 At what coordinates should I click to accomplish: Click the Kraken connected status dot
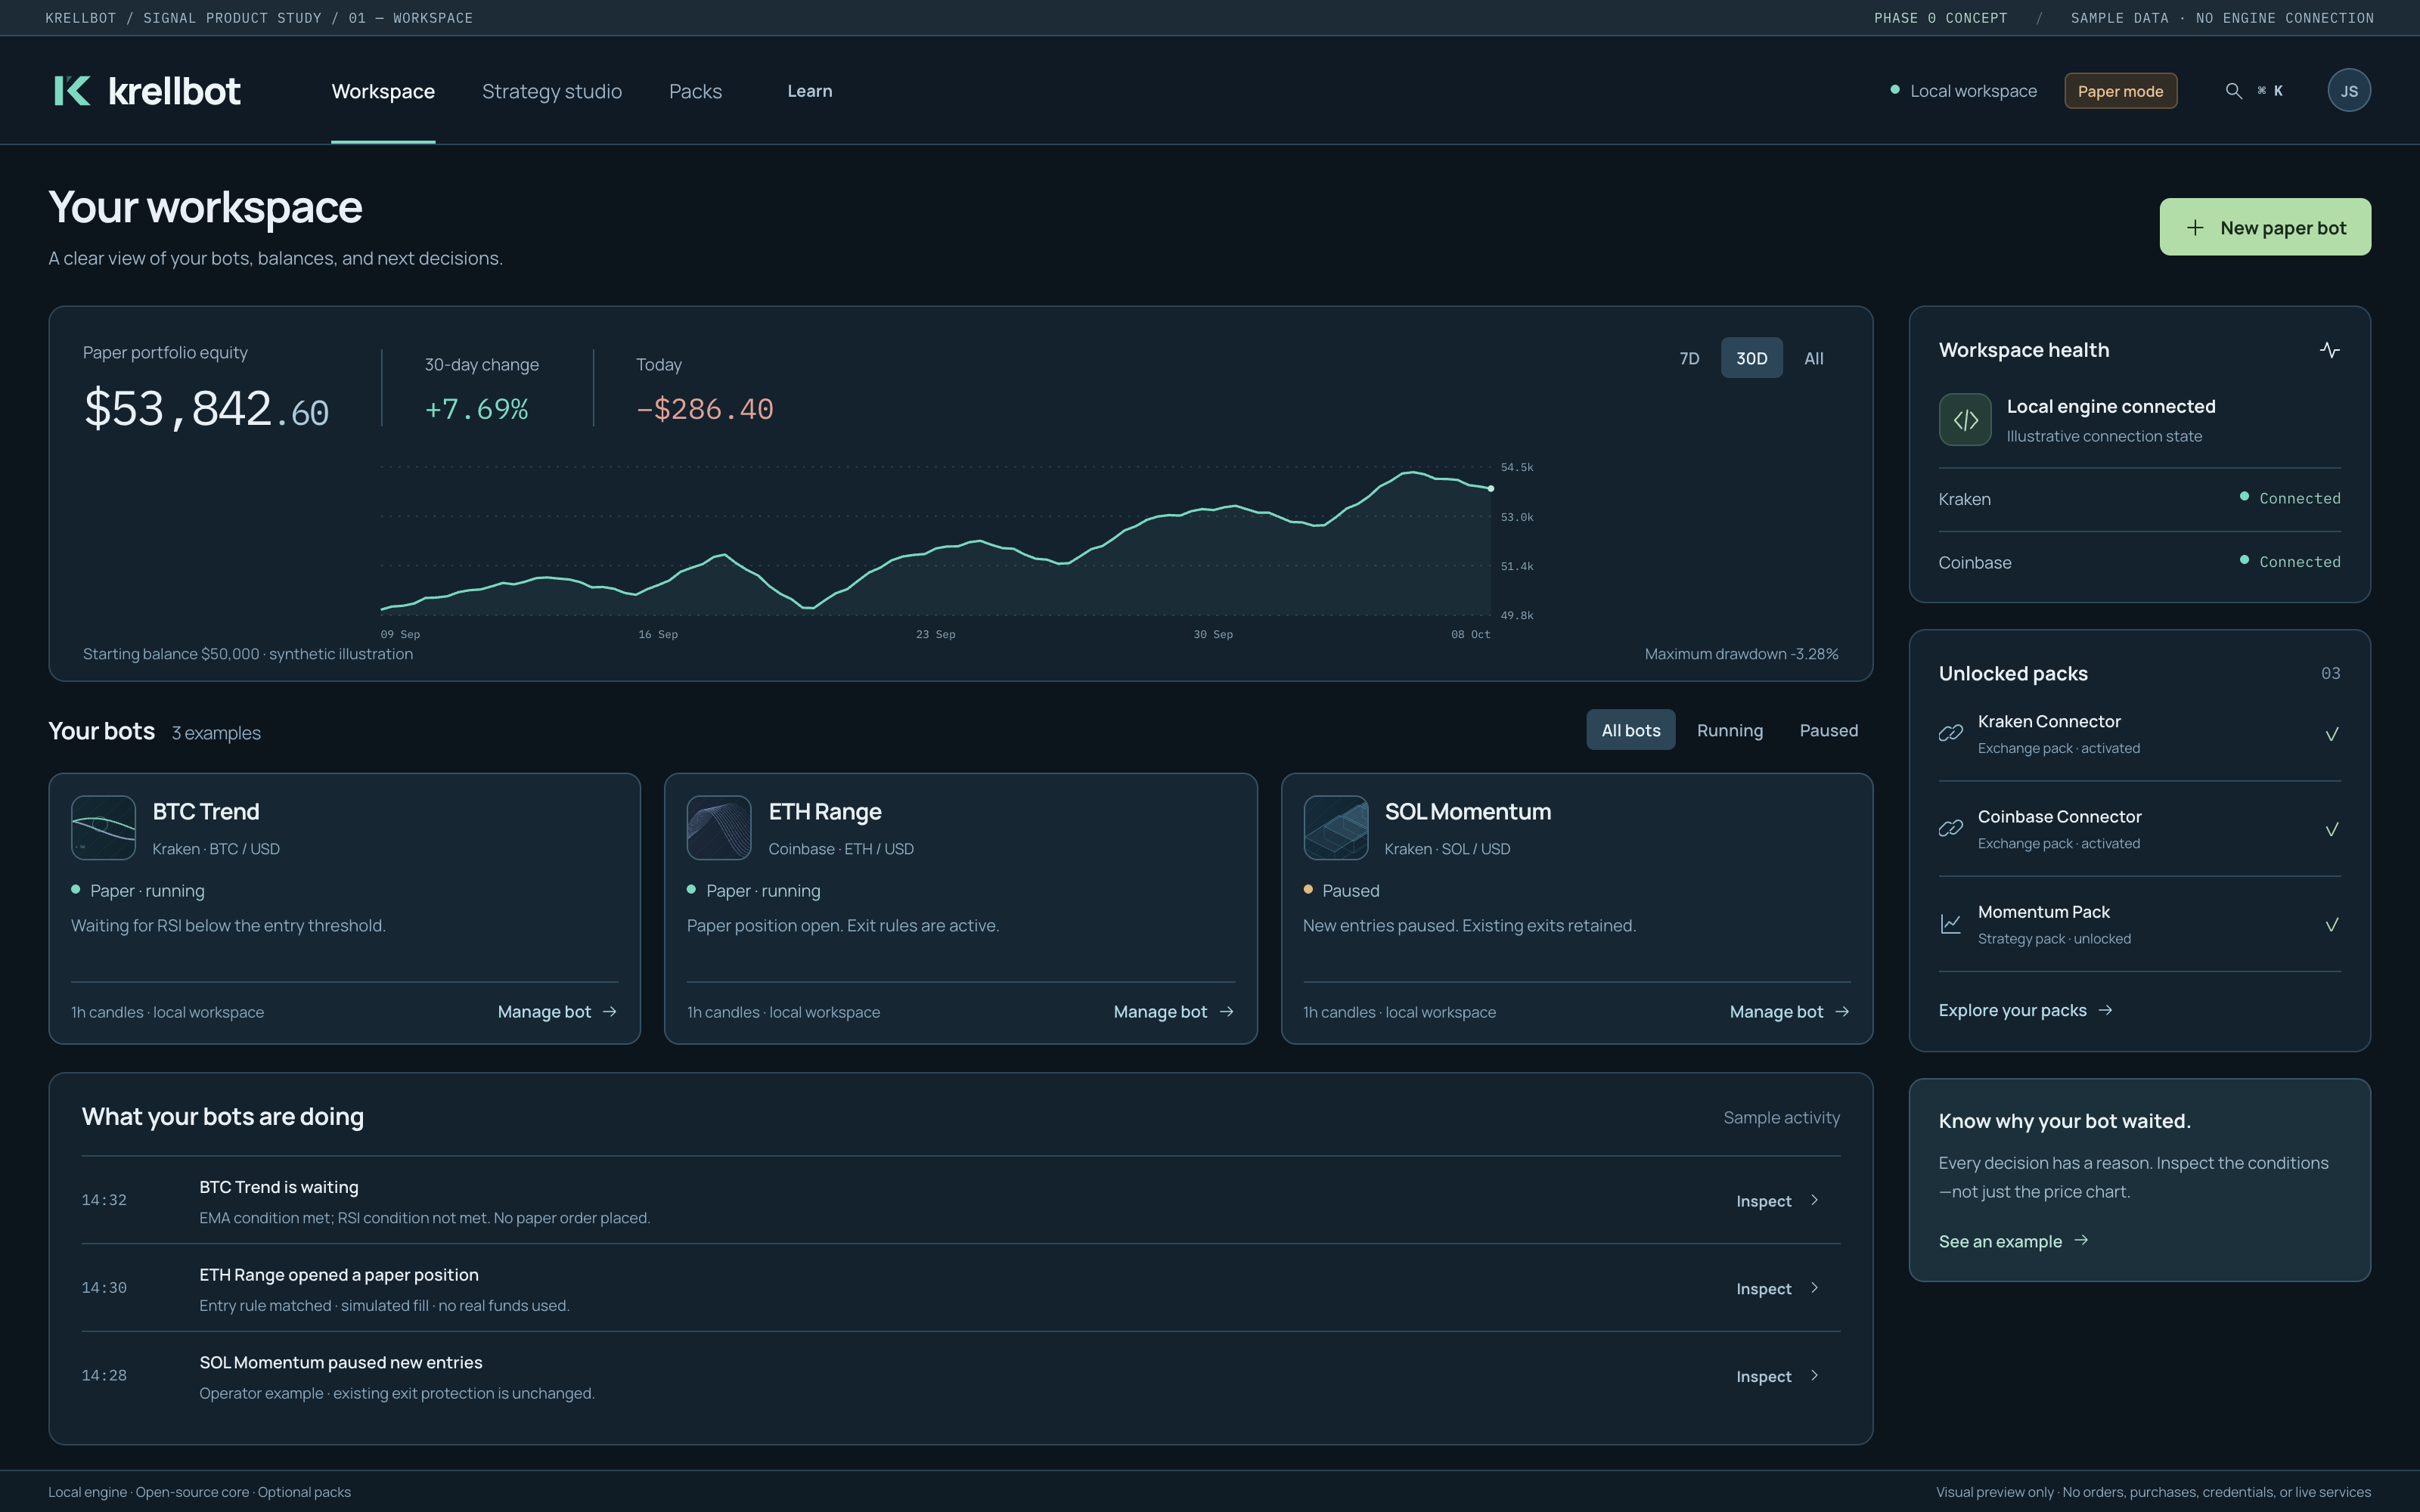coord(2245,497)
